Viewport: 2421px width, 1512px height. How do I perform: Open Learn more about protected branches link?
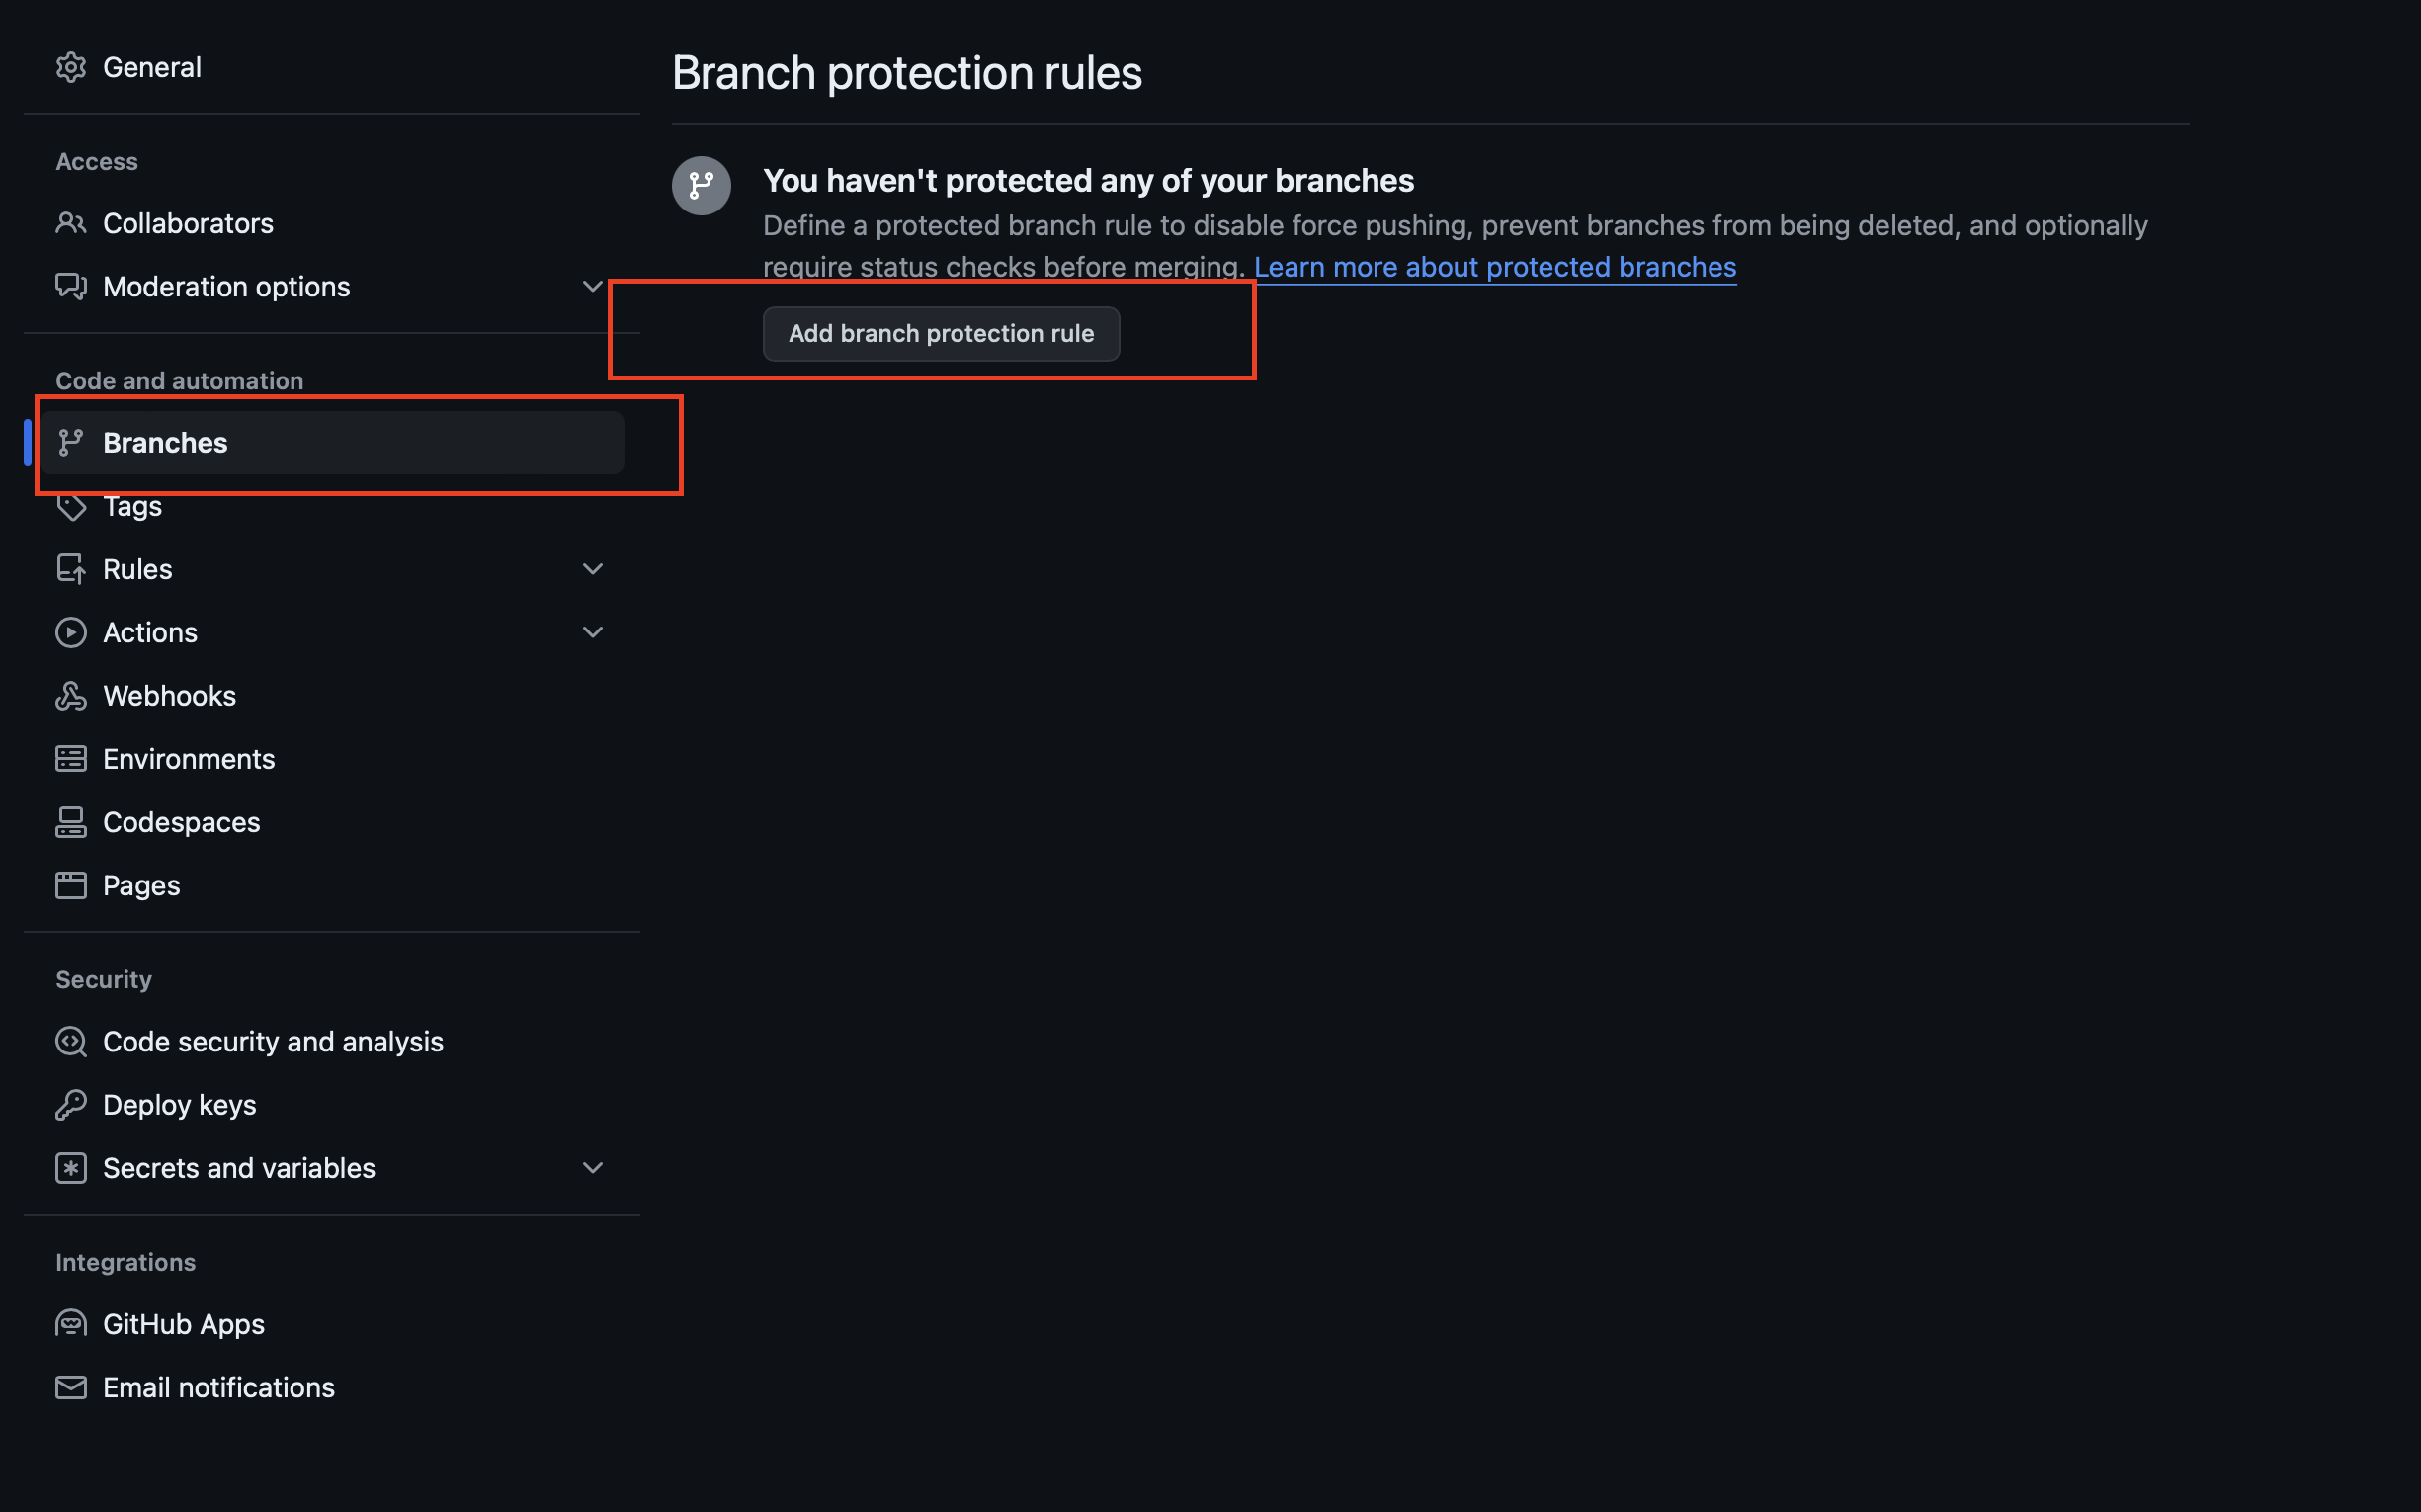(x=1494, y=267)
